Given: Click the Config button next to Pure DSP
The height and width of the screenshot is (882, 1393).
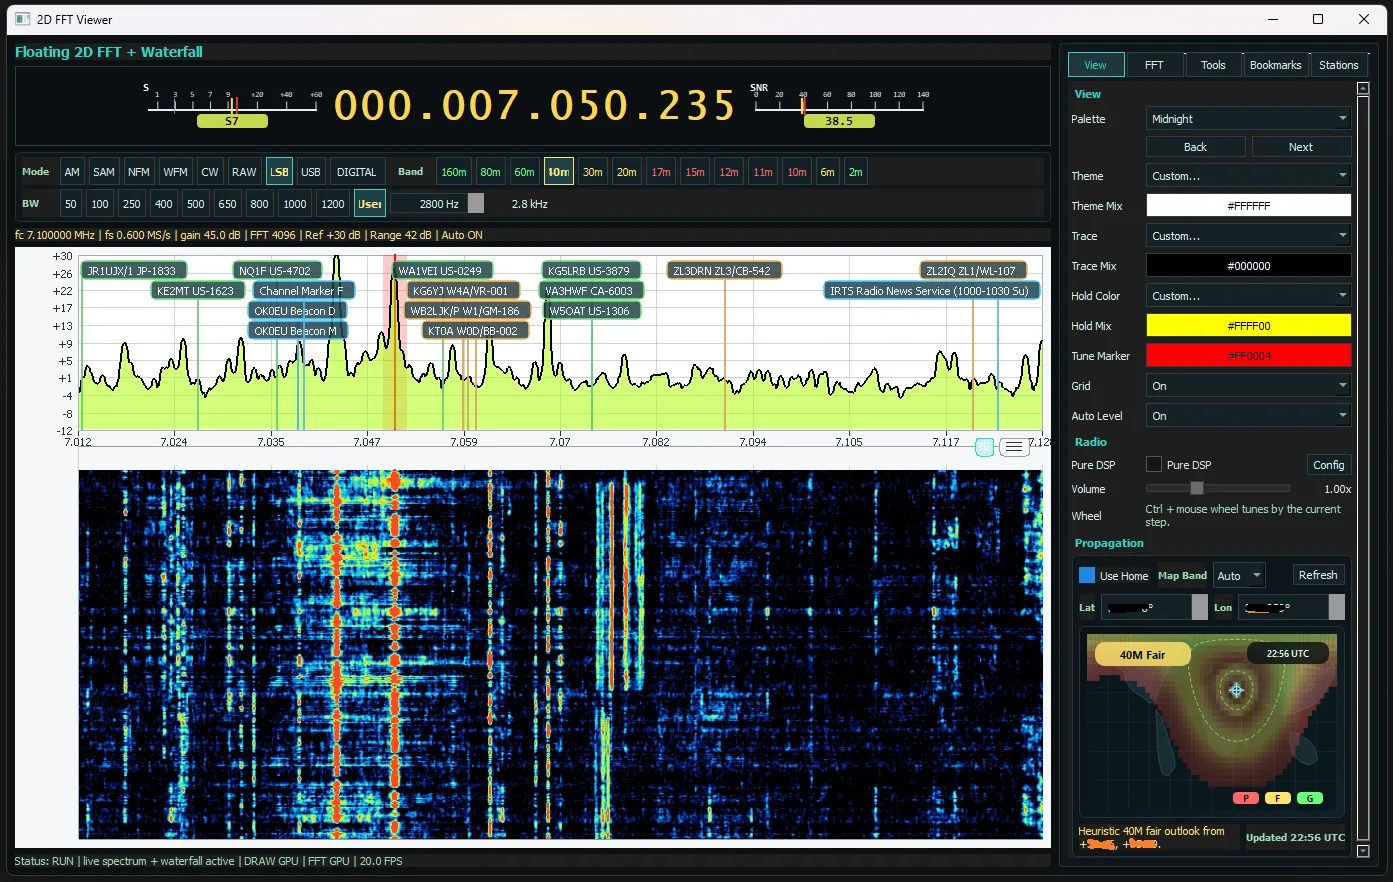Looking at the screenshot, I should click(x=1328, y=464).
